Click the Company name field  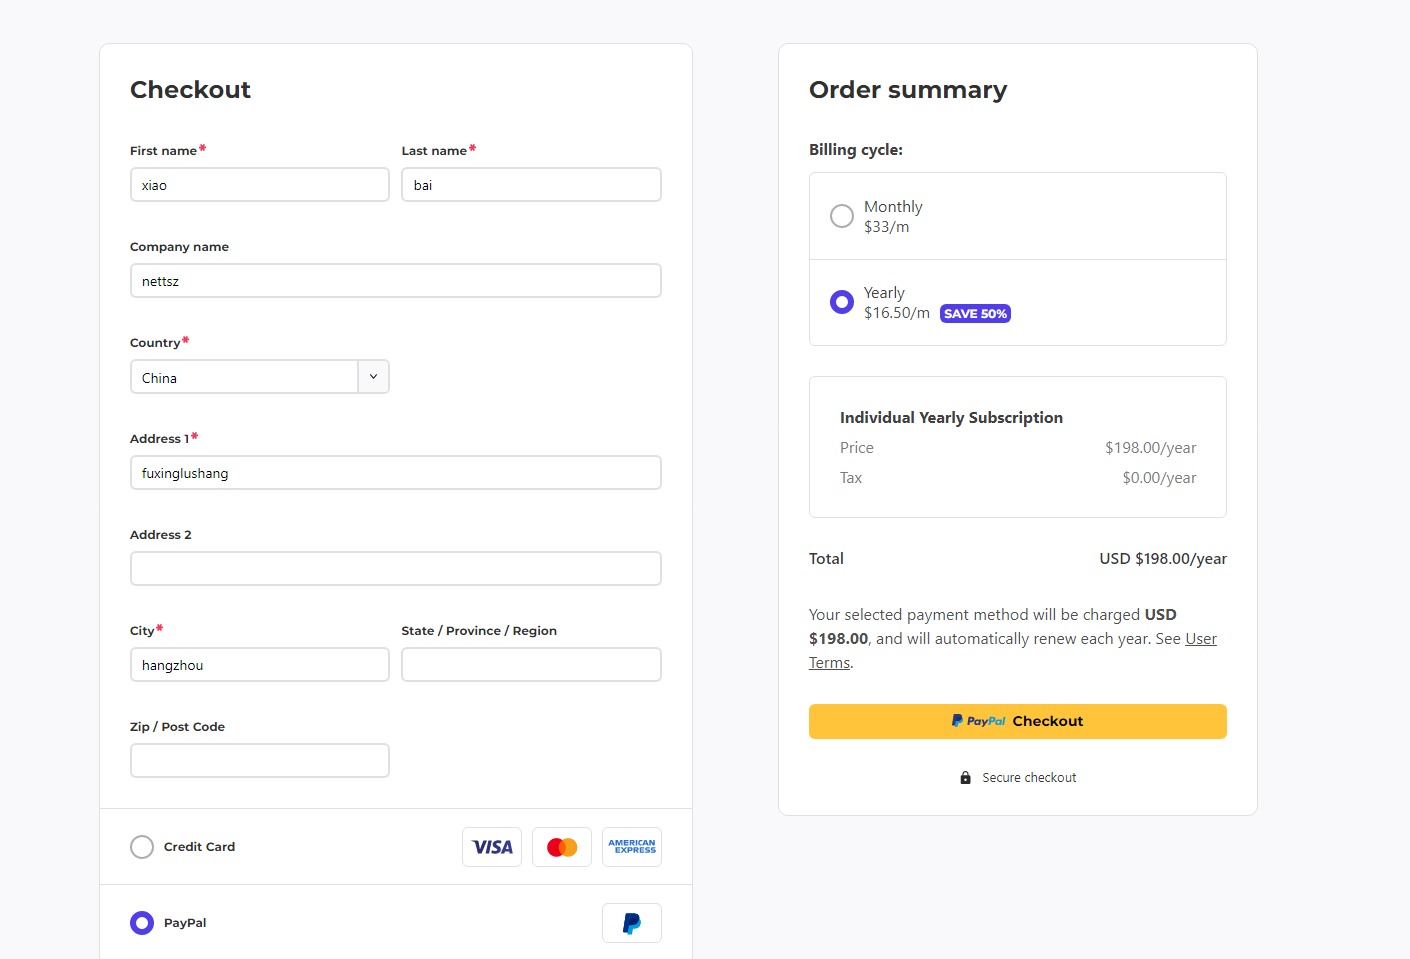[395, 281]
